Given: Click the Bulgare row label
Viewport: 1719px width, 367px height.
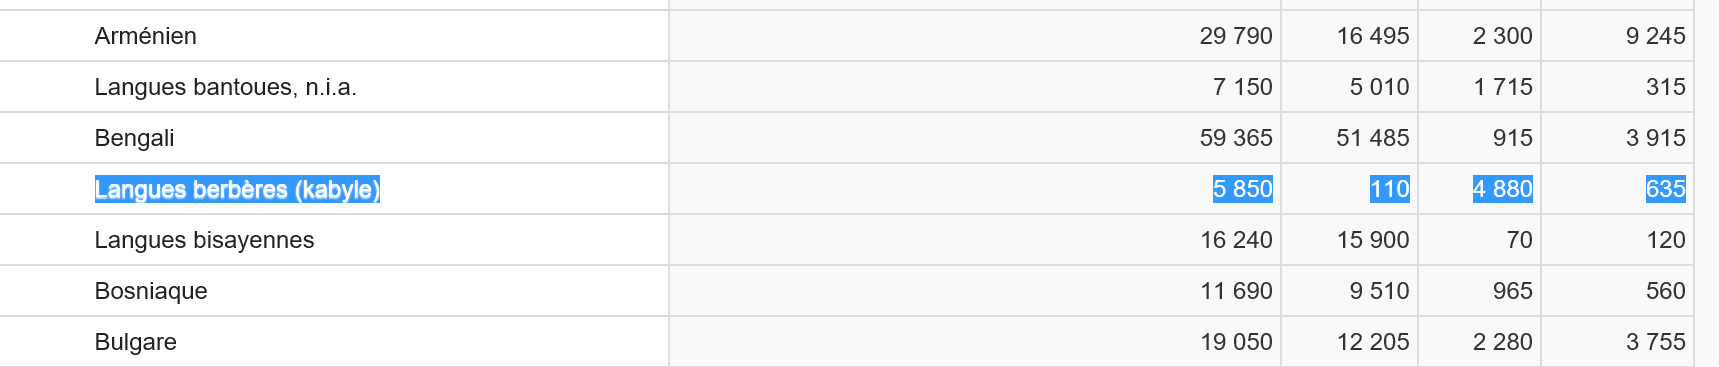Looking at the screenshot, I should [x=135, y=342].
